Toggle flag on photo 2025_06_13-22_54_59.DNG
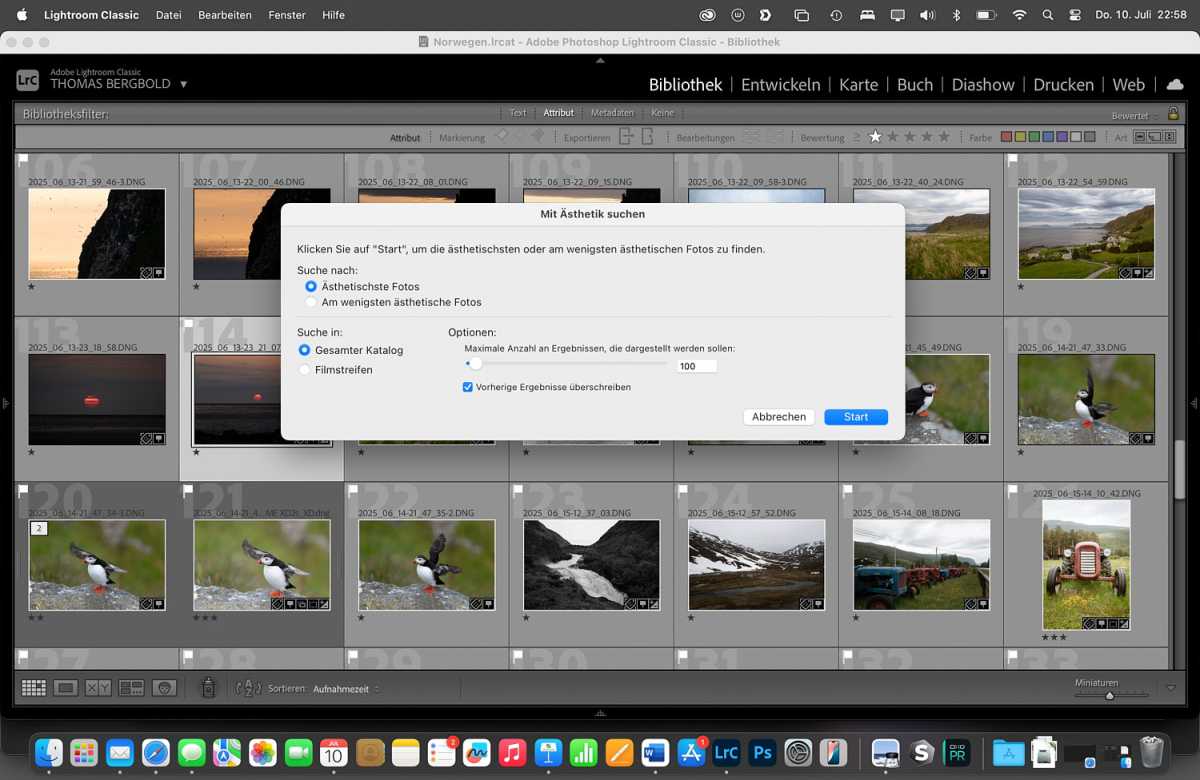 pyautogui.click(x=1013, y=160)
